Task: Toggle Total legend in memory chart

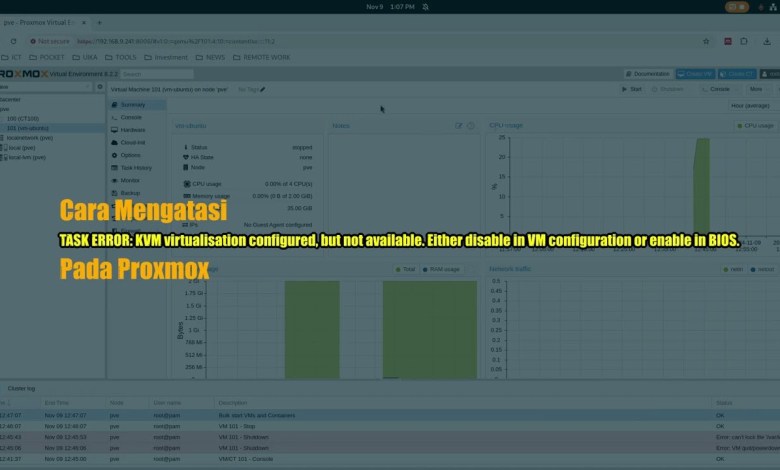Action: pyautogui.click(x=405, y=269)
